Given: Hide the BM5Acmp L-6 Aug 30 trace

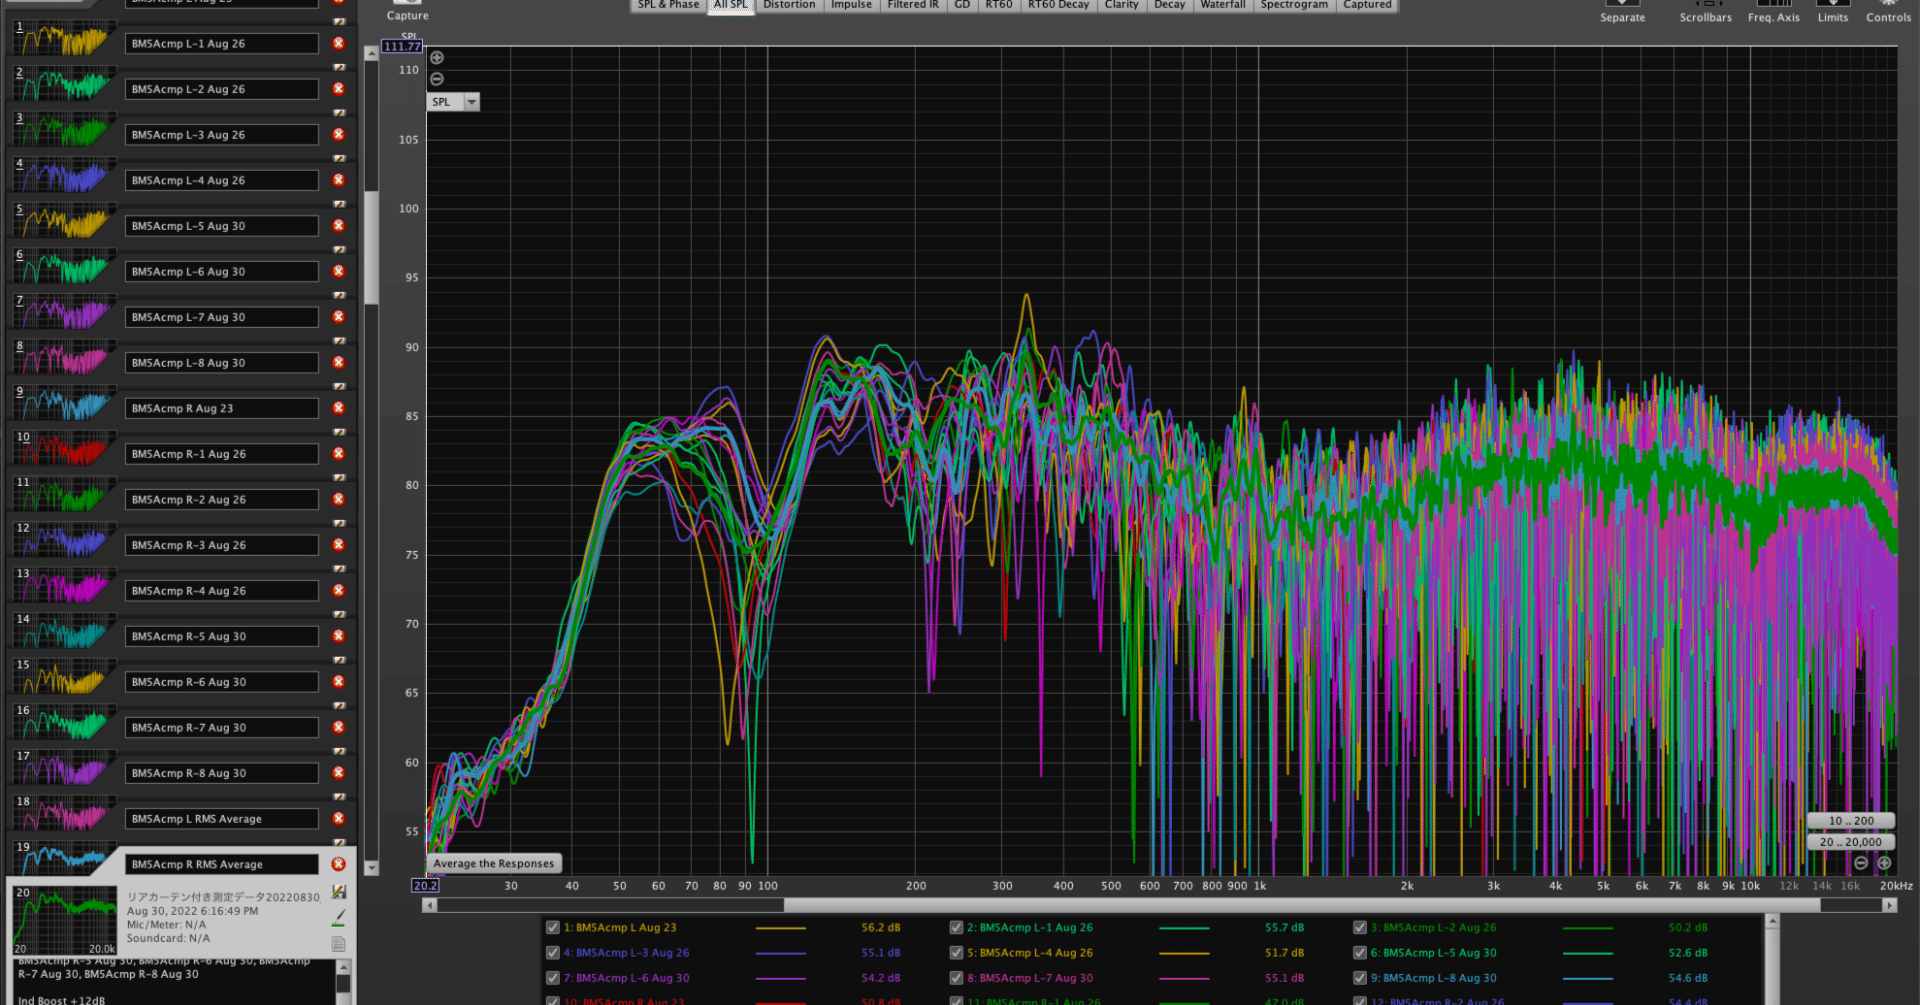Looking at the screenshot, I should click(x=553, y=978).
